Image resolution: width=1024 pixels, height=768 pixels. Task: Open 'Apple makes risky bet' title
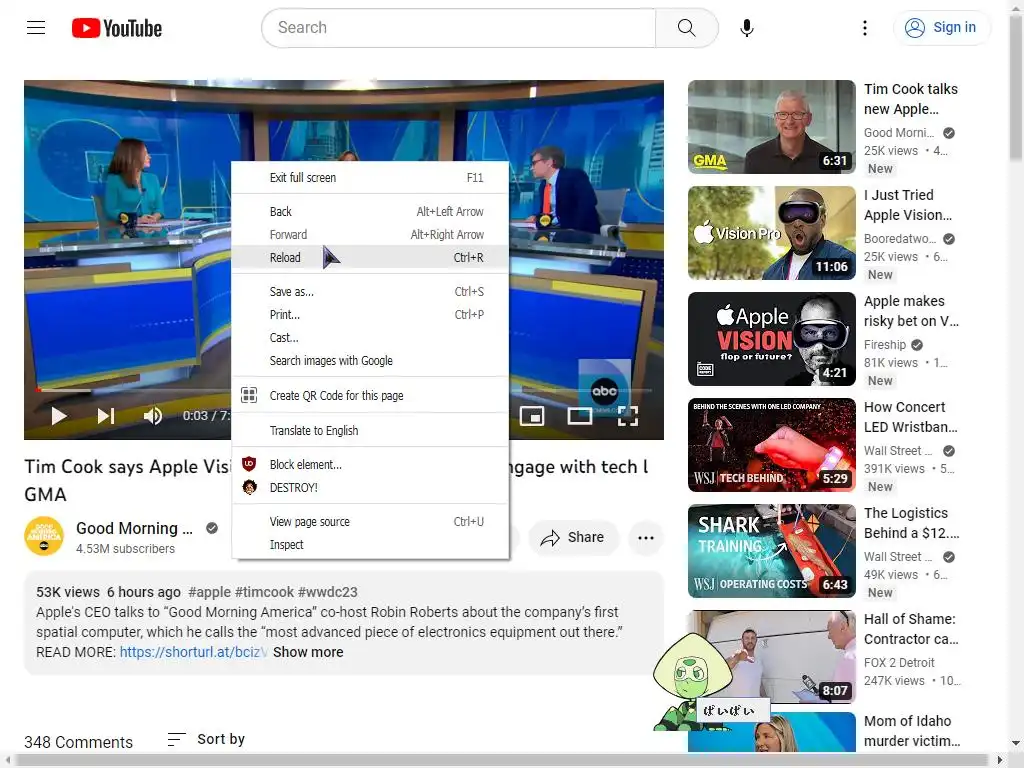(912, 311)
